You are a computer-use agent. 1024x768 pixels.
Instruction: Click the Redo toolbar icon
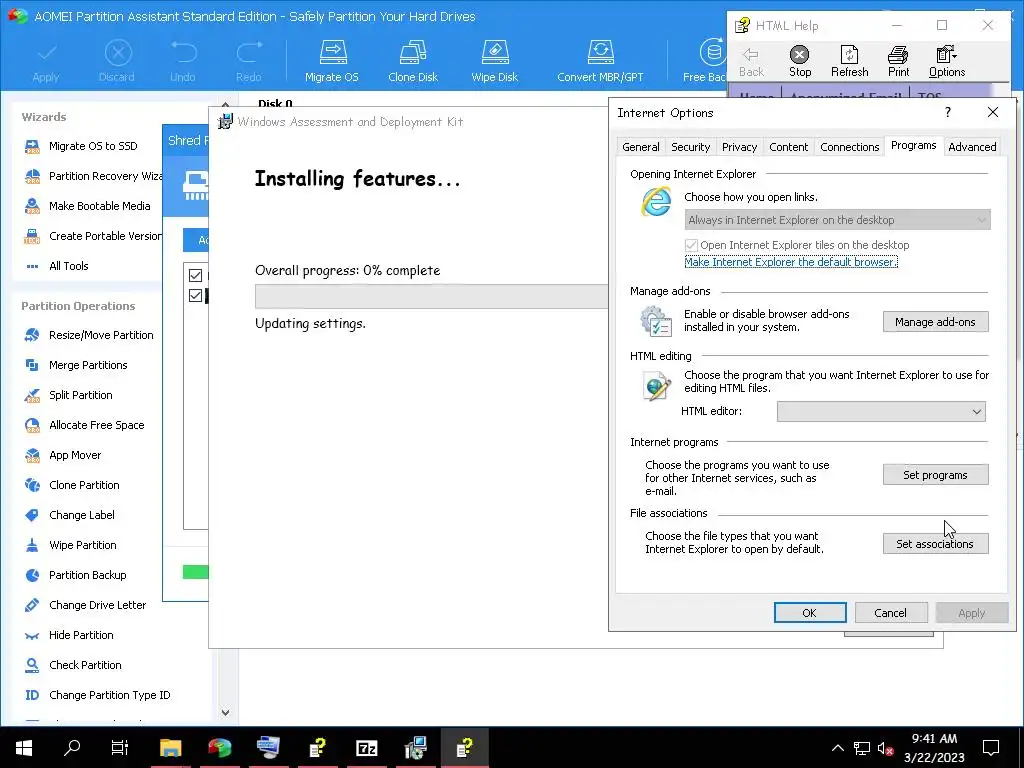point(248,61)
